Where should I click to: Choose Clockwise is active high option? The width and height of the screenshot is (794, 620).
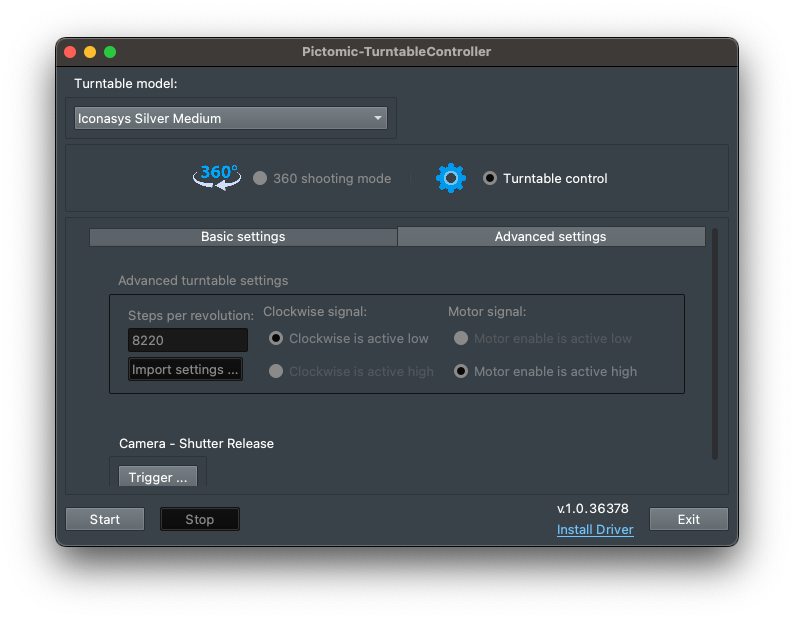click(x=276, y=371)
